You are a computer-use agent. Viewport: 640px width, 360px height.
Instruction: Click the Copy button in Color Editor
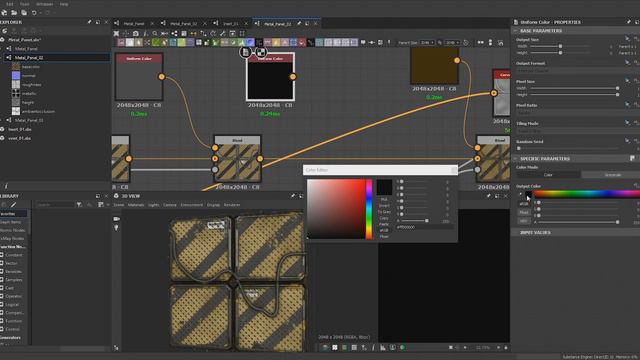tap(384, 218)
